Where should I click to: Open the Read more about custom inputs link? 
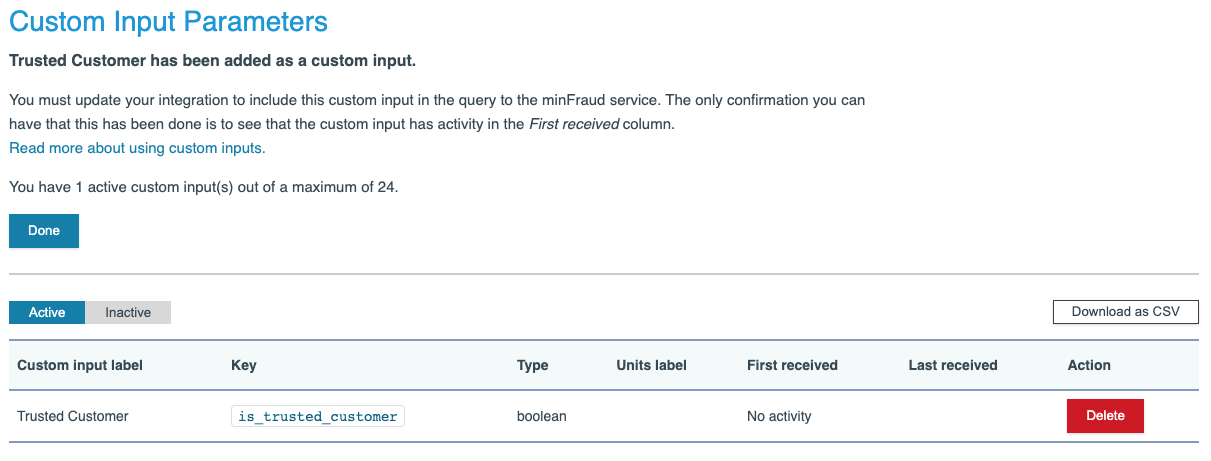(x=137, y=148)
